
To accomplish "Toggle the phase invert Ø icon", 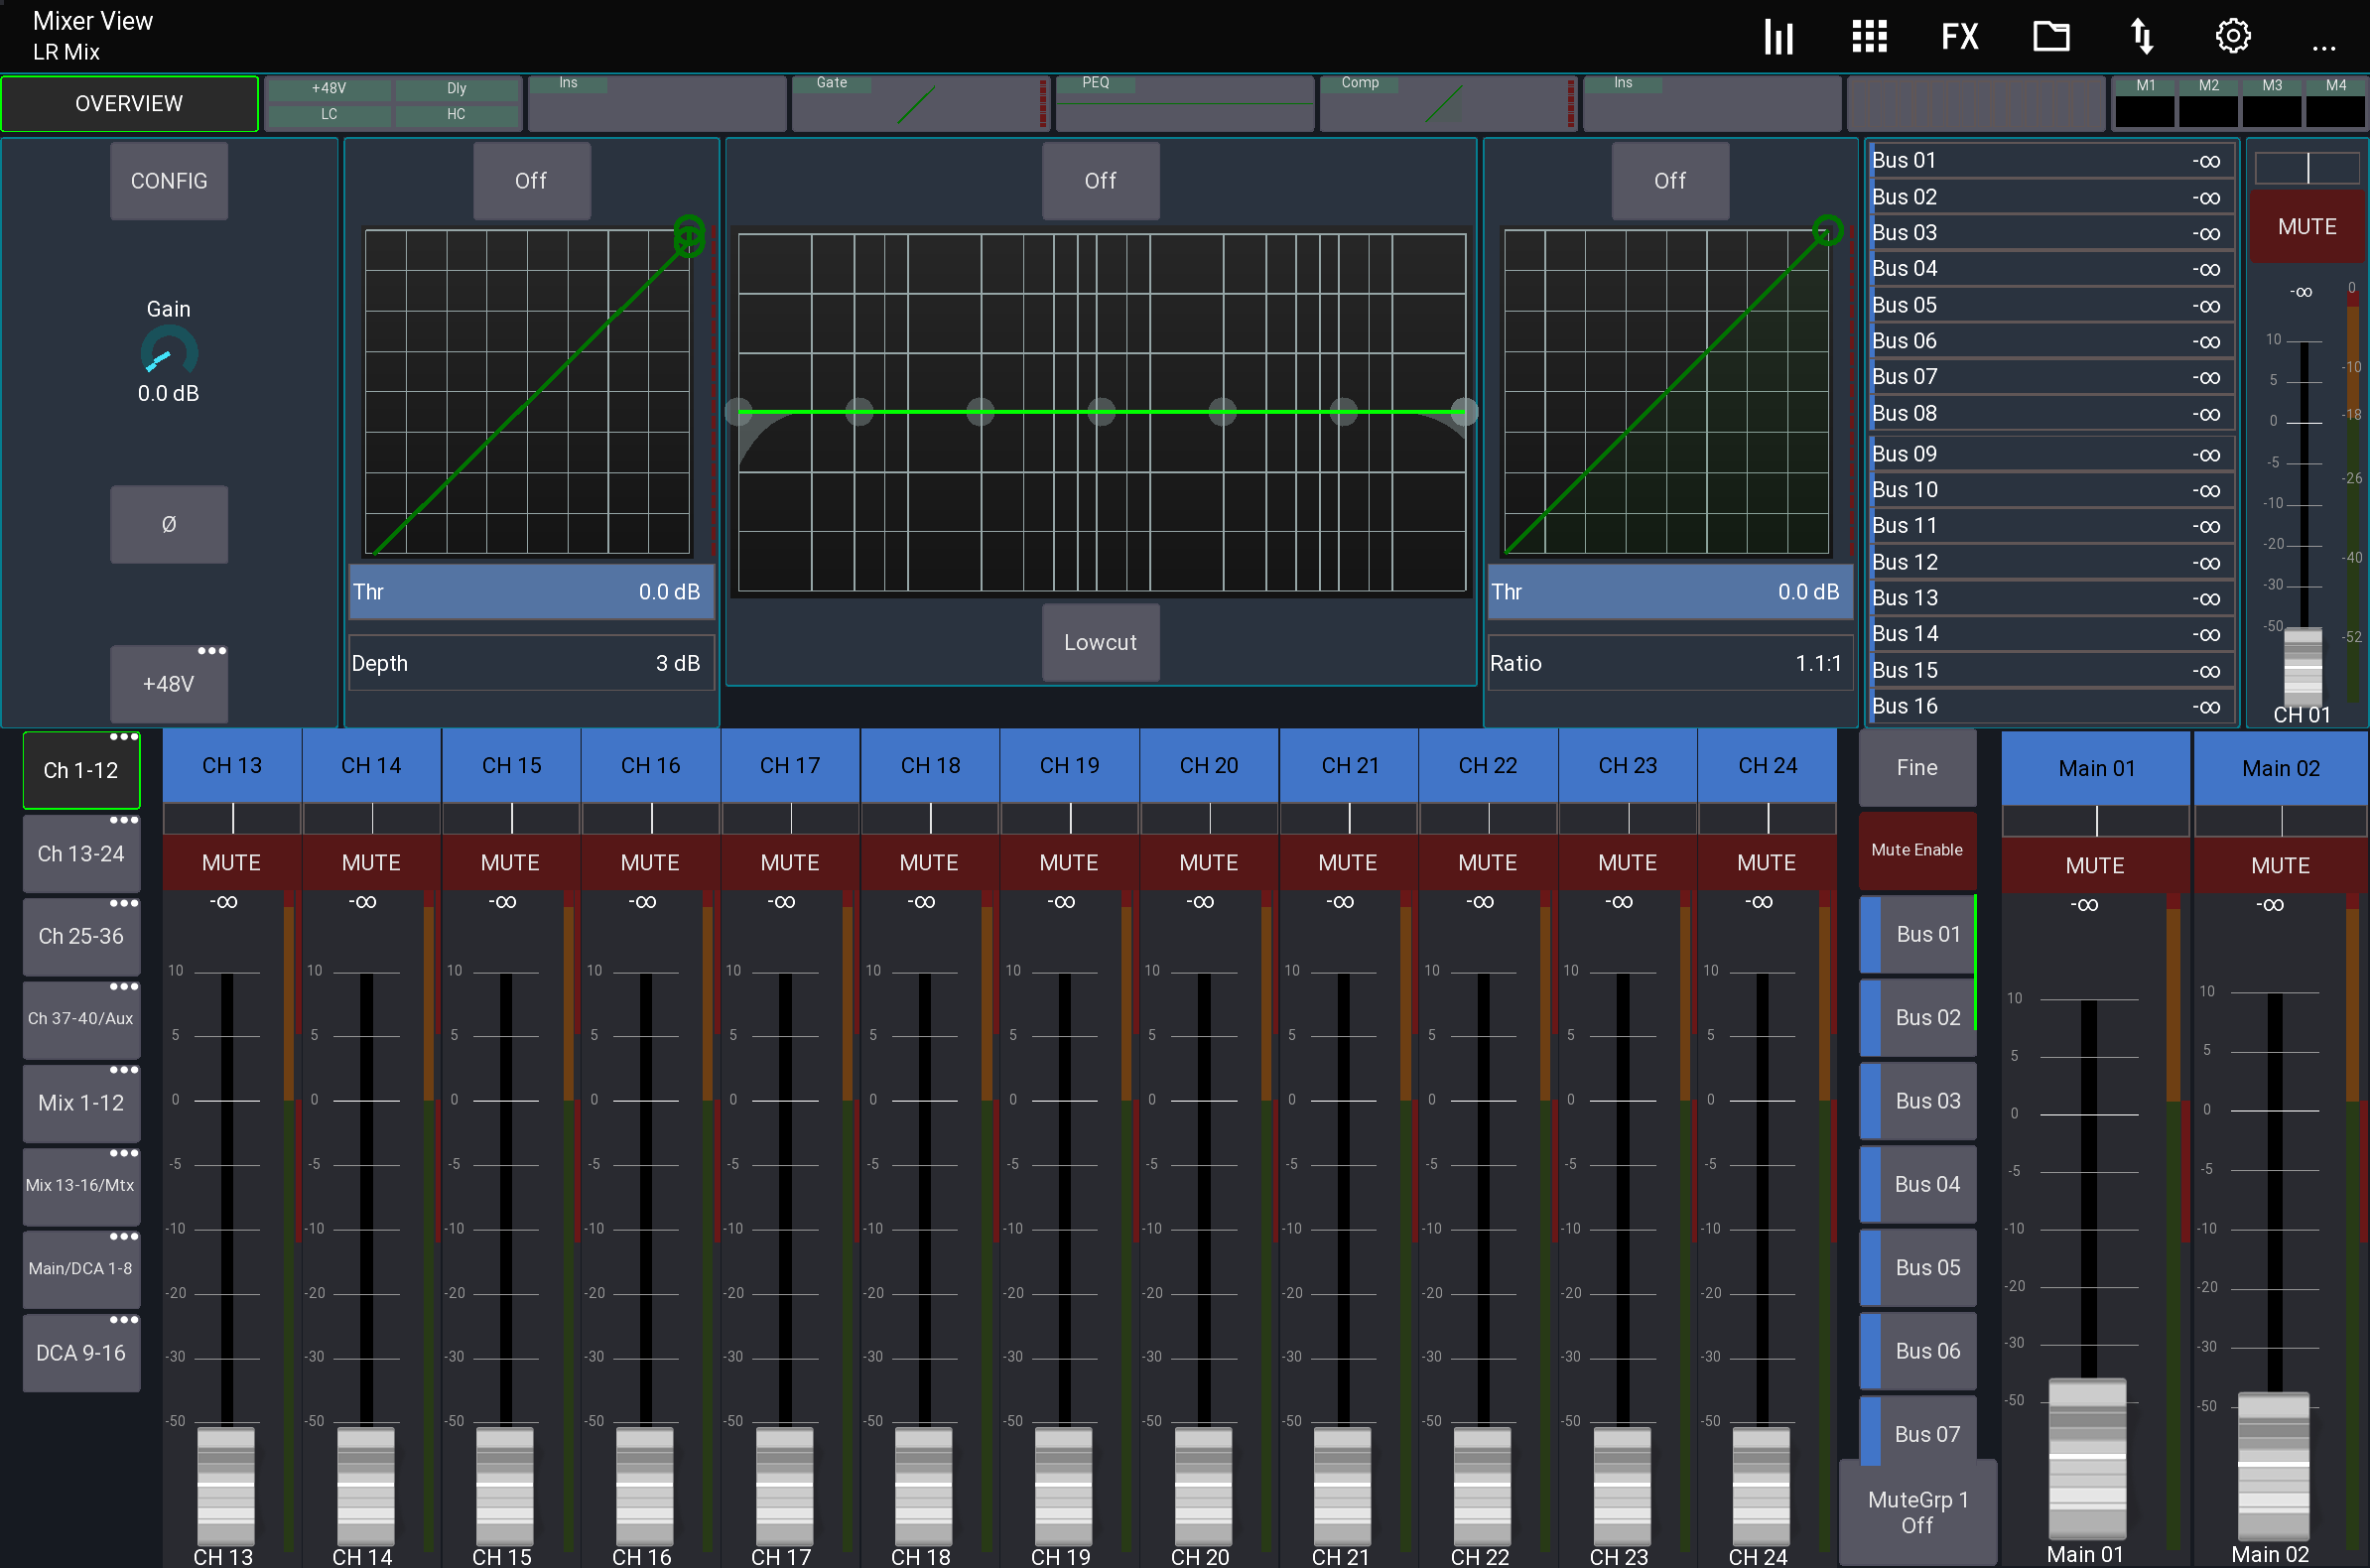I will tap(169, 523).
